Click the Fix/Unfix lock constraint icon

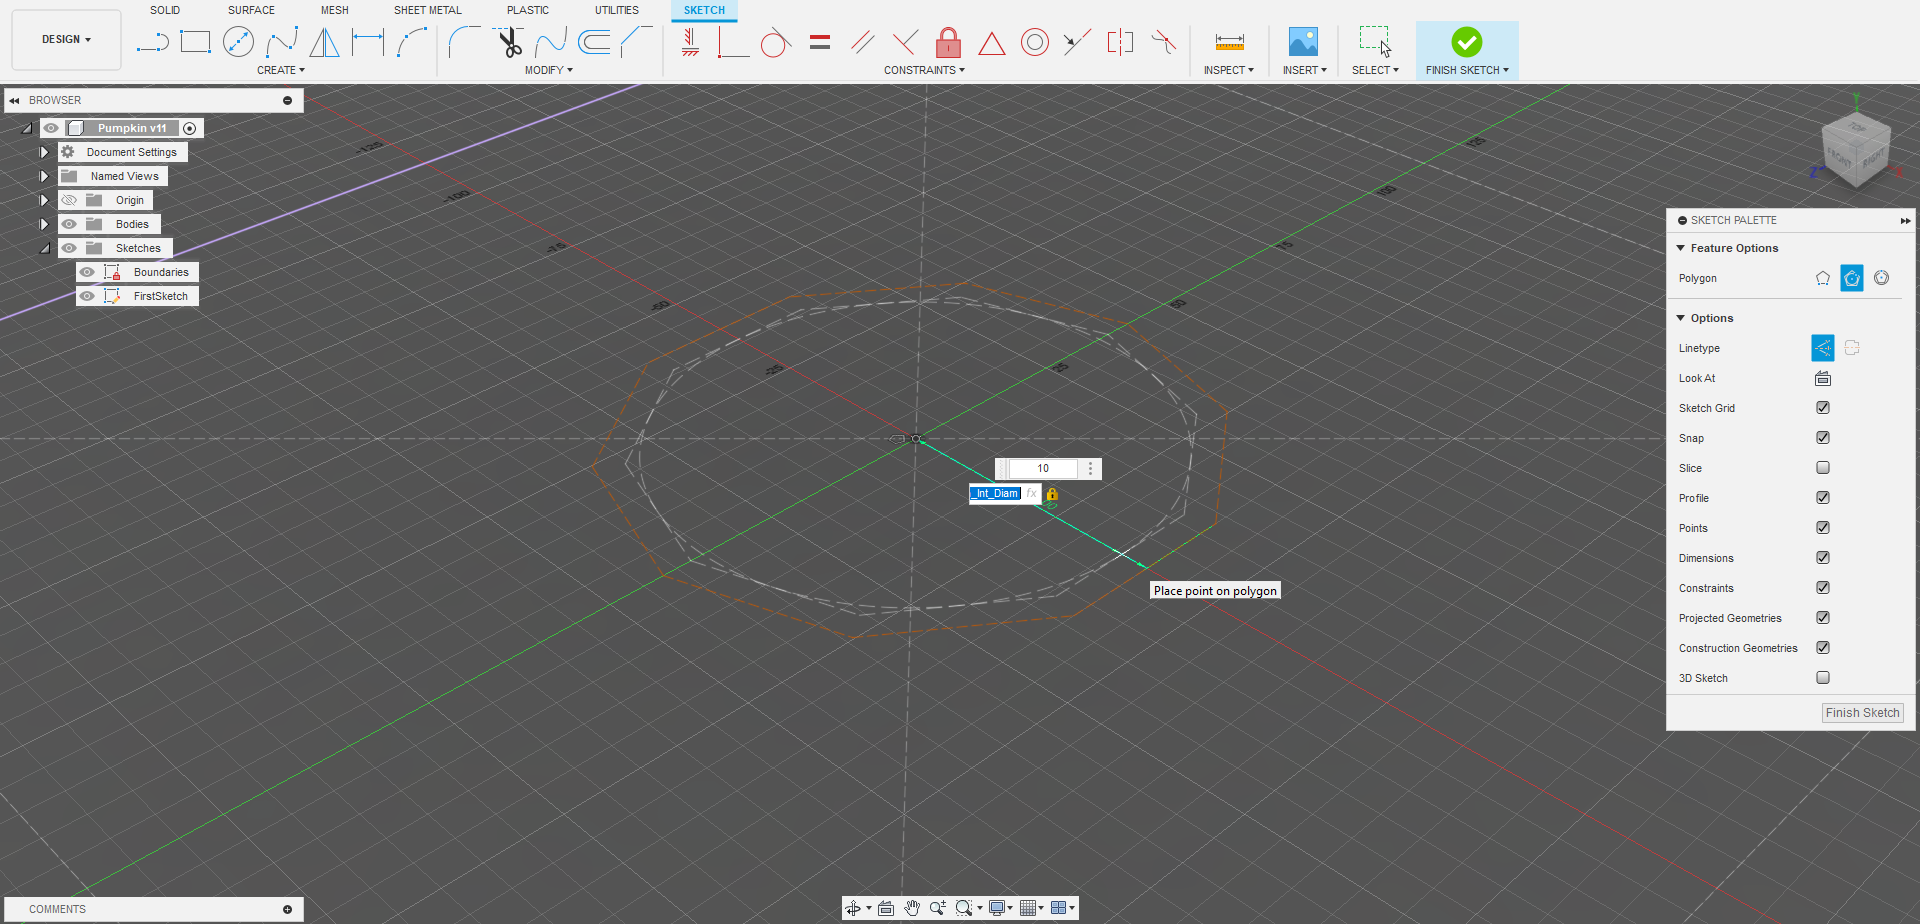coord(948,42)
